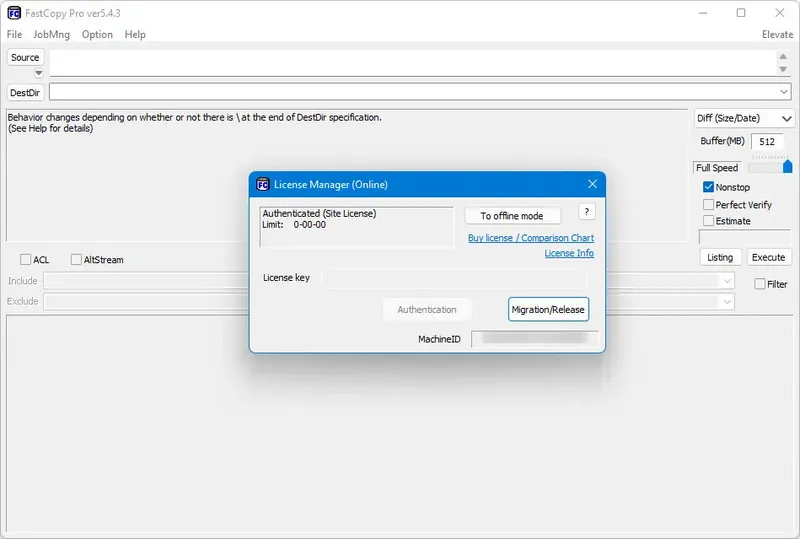The image size is (800, 539).
Task: Click the Full Speed slider handle
Action: 788,166
